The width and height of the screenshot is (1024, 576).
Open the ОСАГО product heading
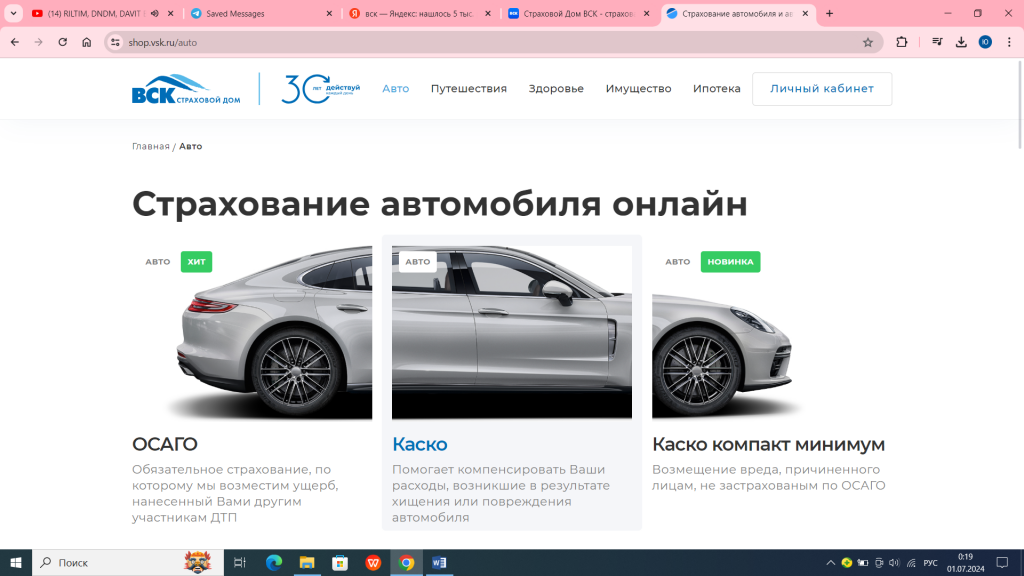pyautogui.click(x=165, y=444)
